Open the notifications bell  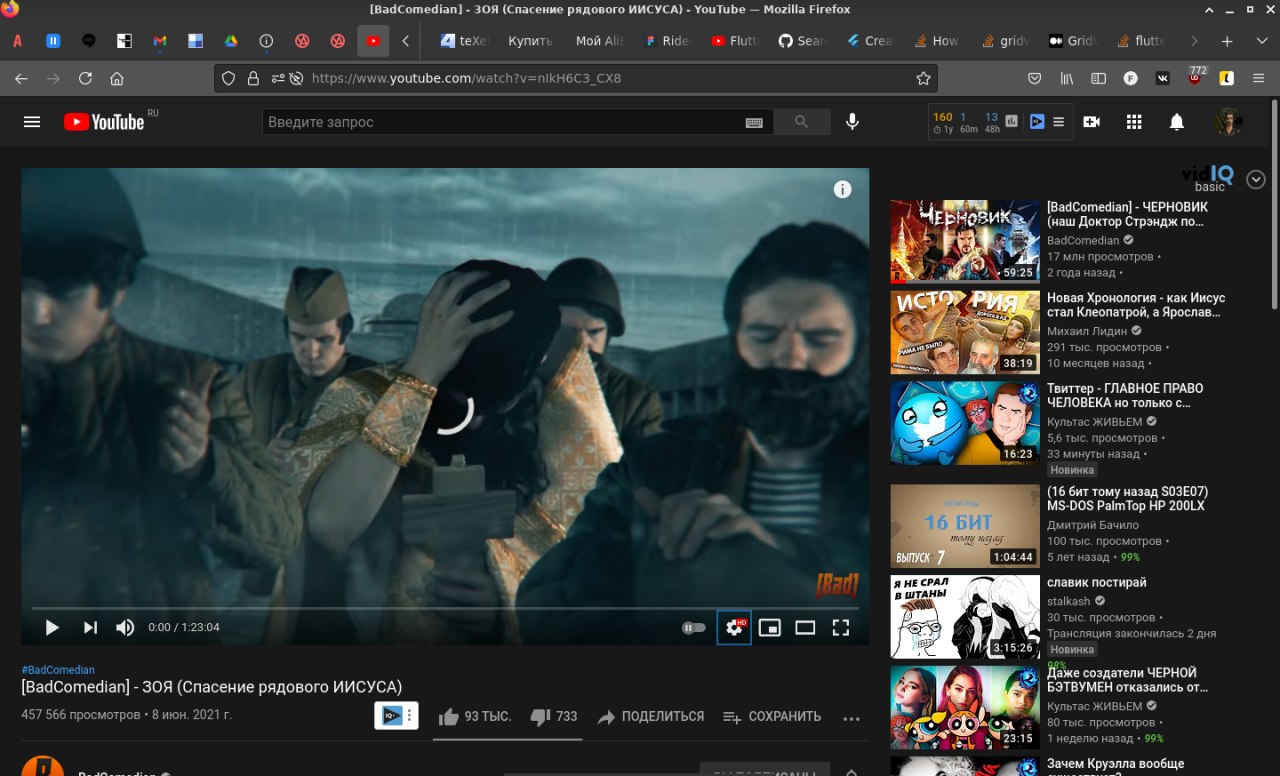click(1177, 122)
